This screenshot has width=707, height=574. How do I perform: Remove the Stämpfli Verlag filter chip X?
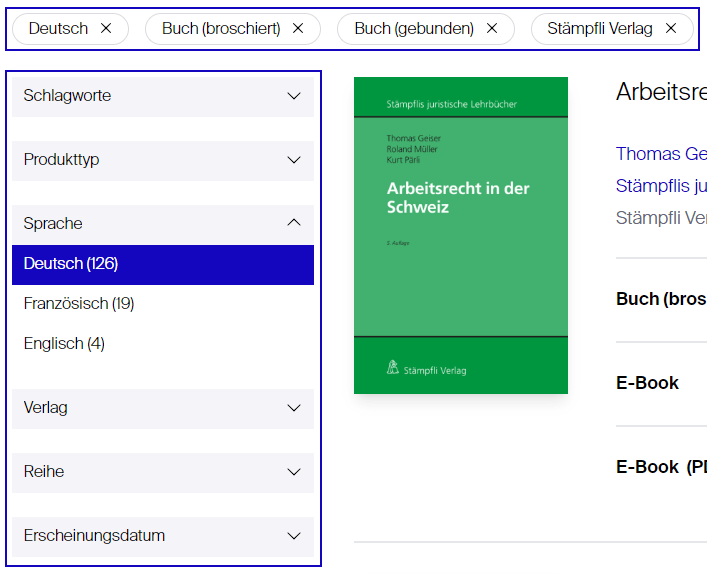coord(671,28)
